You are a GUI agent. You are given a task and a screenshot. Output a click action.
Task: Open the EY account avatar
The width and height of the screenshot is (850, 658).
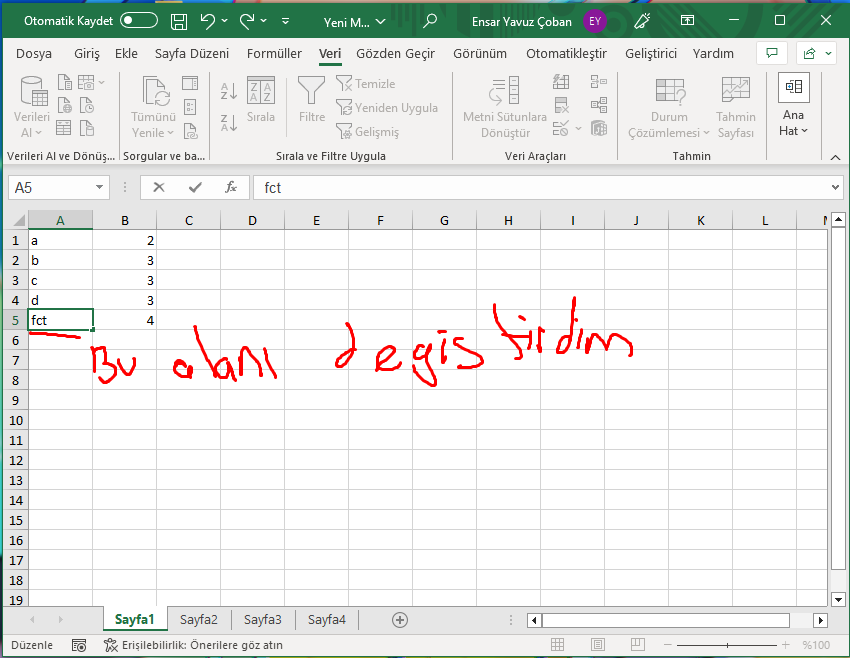tap(595, 22)
